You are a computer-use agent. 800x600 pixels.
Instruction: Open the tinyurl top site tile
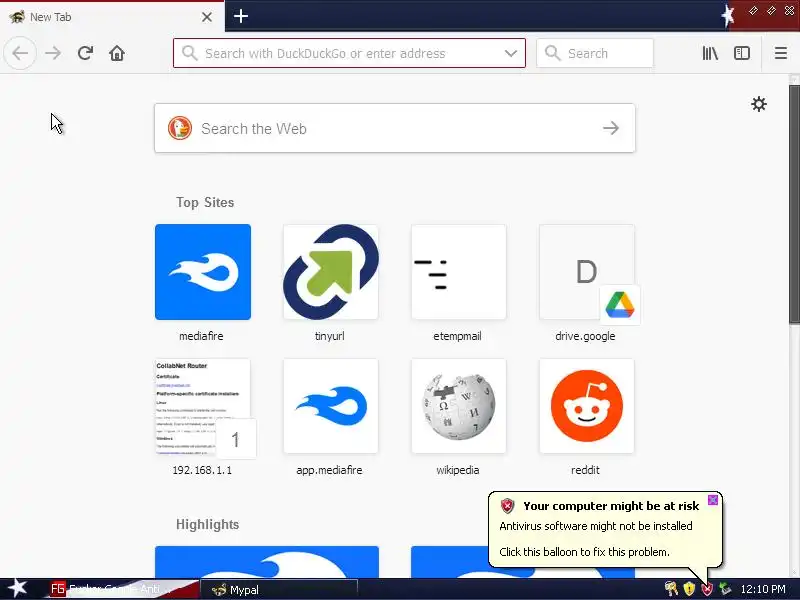coord(331,272)
